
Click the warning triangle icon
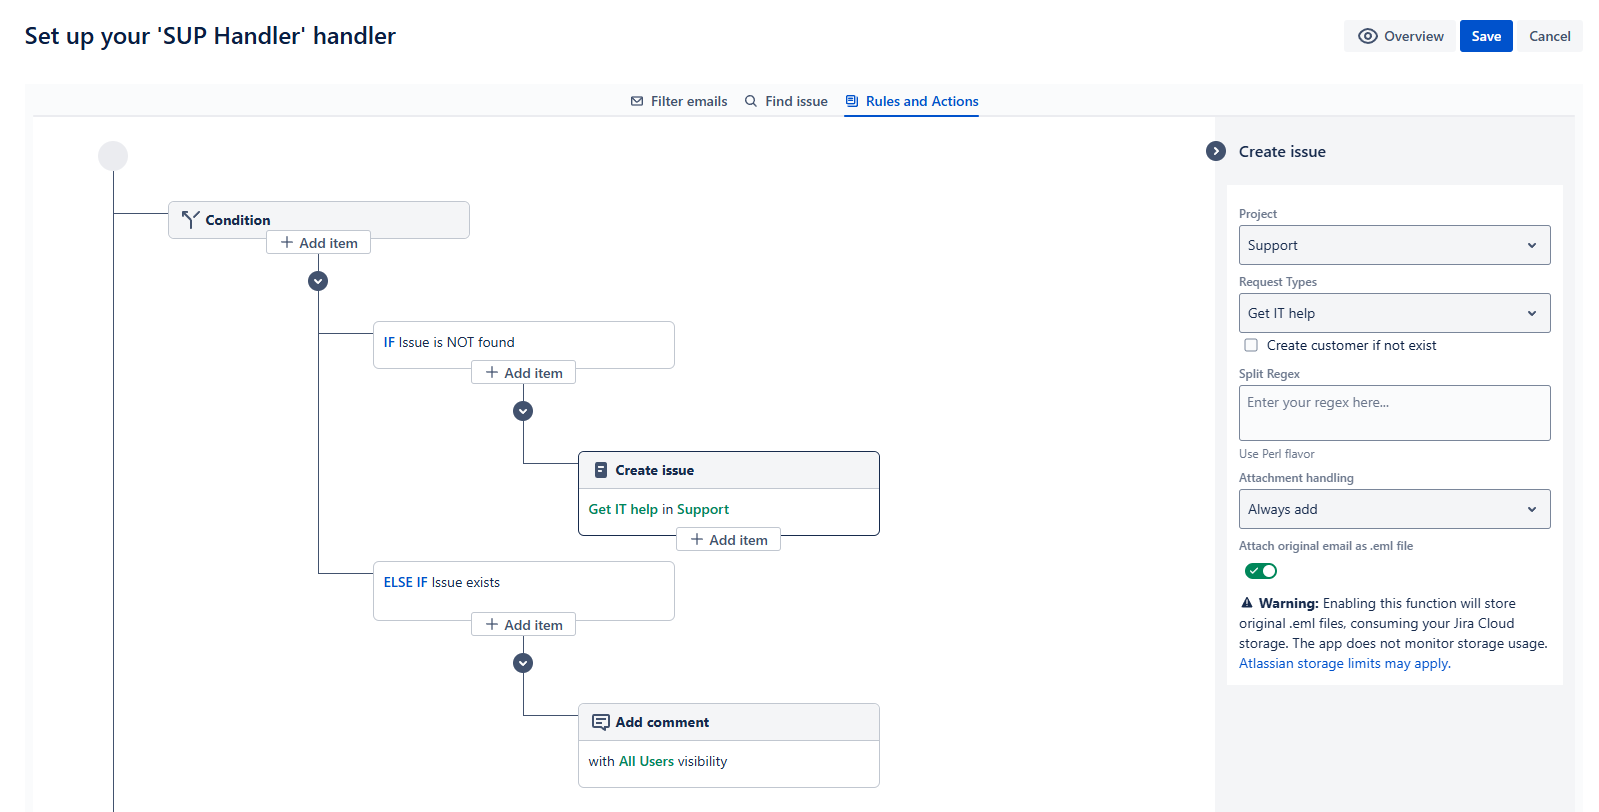point(1247,603)
